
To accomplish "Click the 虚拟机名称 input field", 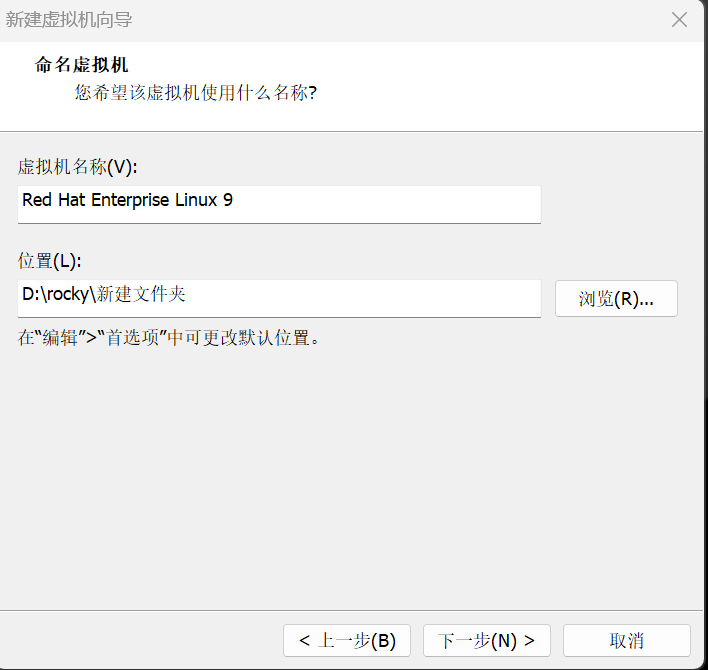I will click(279, 205).
